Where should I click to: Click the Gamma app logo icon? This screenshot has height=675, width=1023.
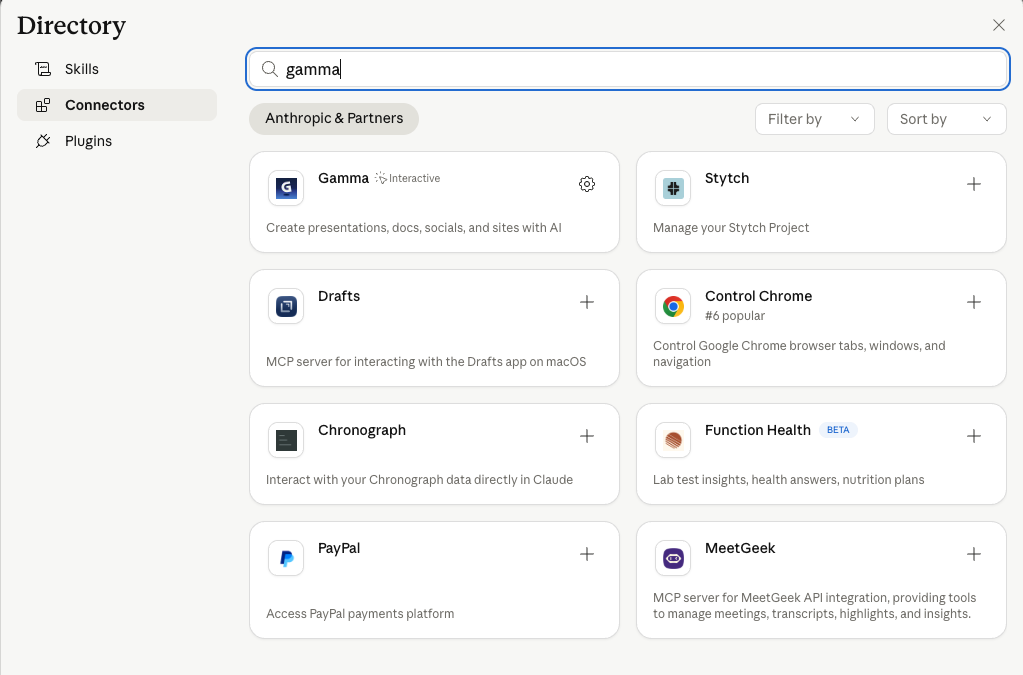[x=286, y=188]
